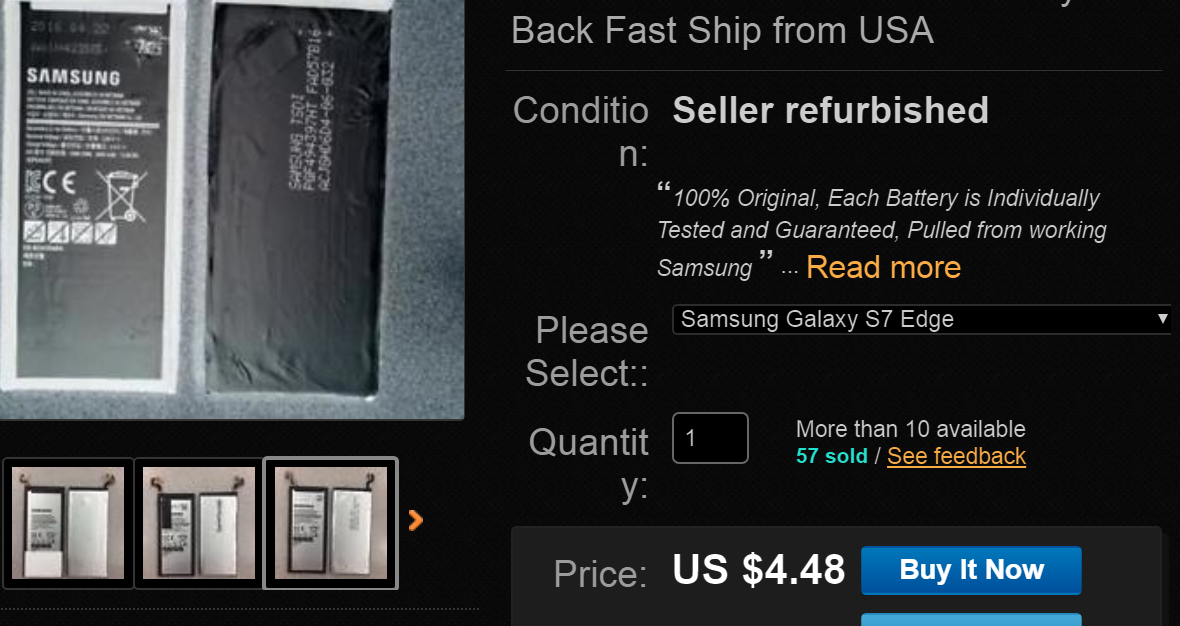The width and height of the screenshot is (1180, 626).
Task: Click the Back Fast Ship from USA title
Action: (x=722, y=31)
